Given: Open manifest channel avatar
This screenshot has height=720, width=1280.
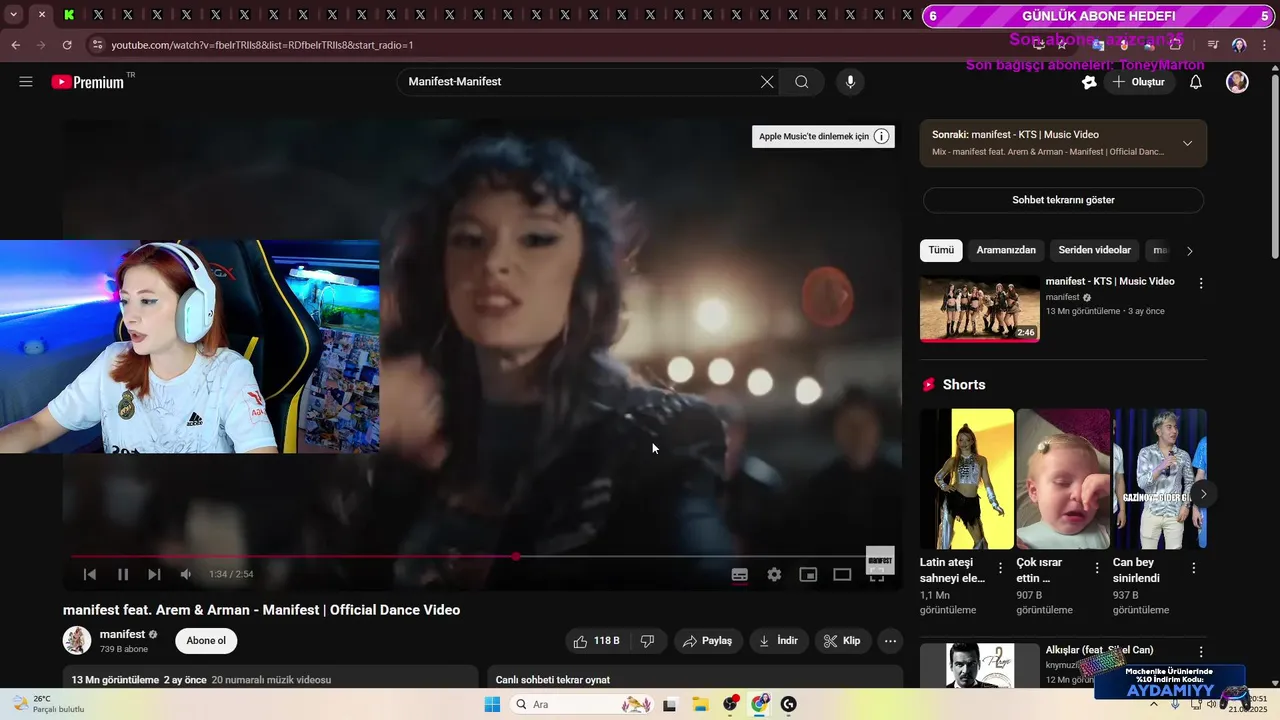Looking at the screenshot, I should (x=77, y=641).
